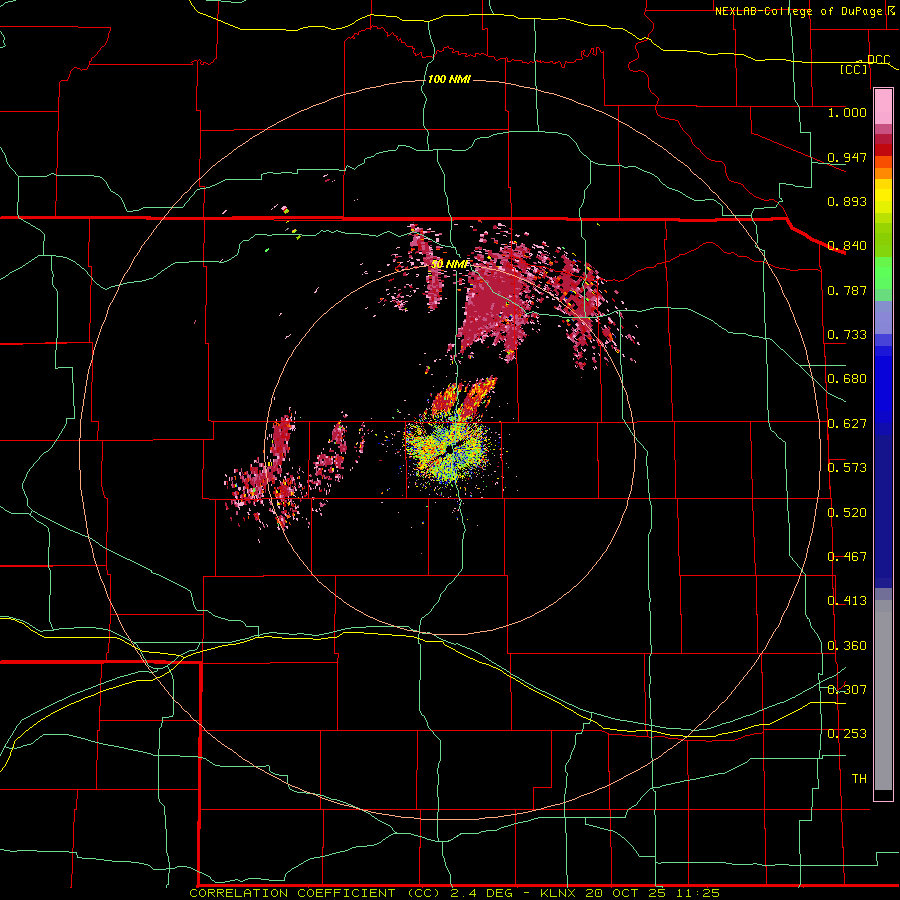Click the 0.947 legend value
Viewport: 900px width, 900px height.
click(847, 157)
